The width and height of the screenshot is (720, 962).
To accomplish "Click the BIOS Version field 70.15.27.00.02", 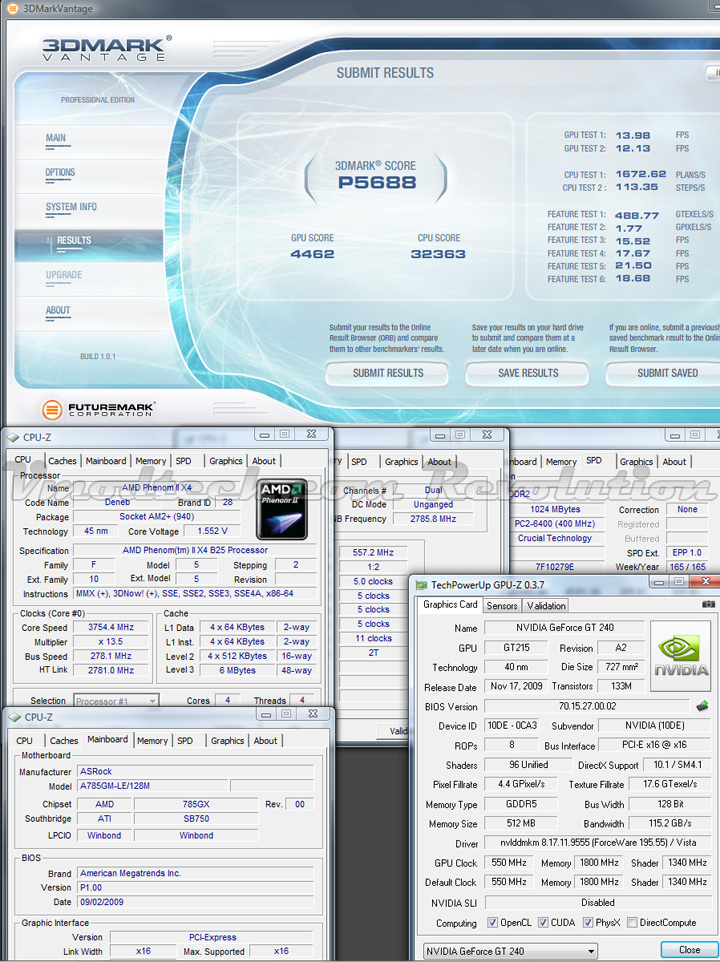I will point(587,706).
